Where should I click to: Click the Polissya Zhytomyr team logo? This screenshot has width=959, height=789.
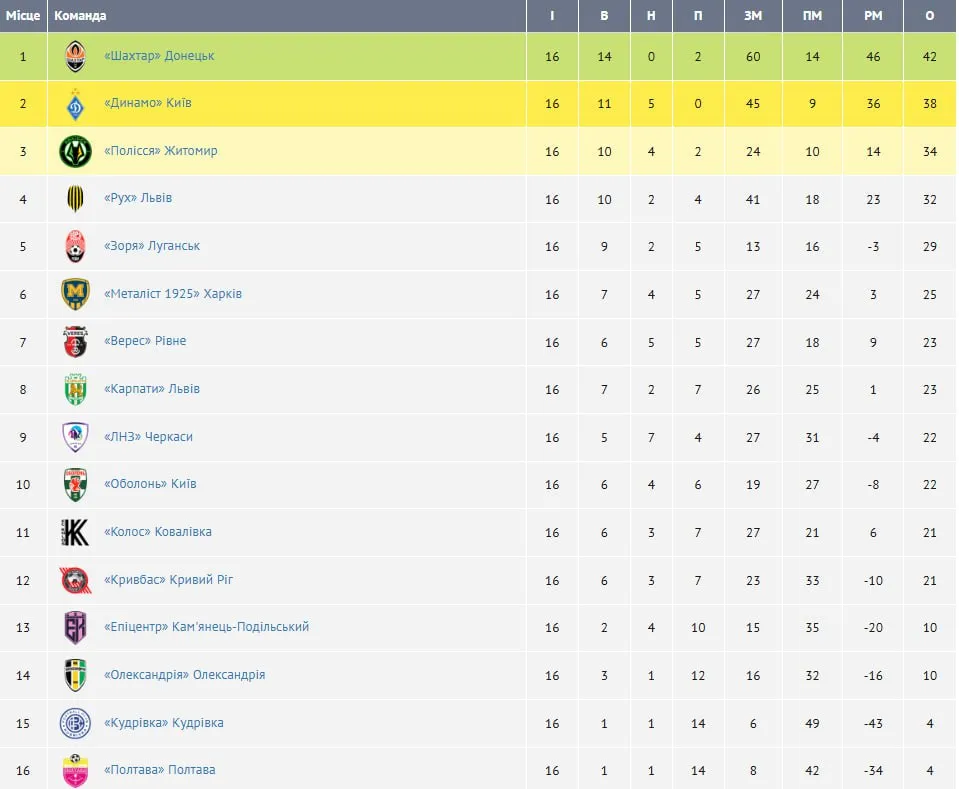[x=75, y=152]
